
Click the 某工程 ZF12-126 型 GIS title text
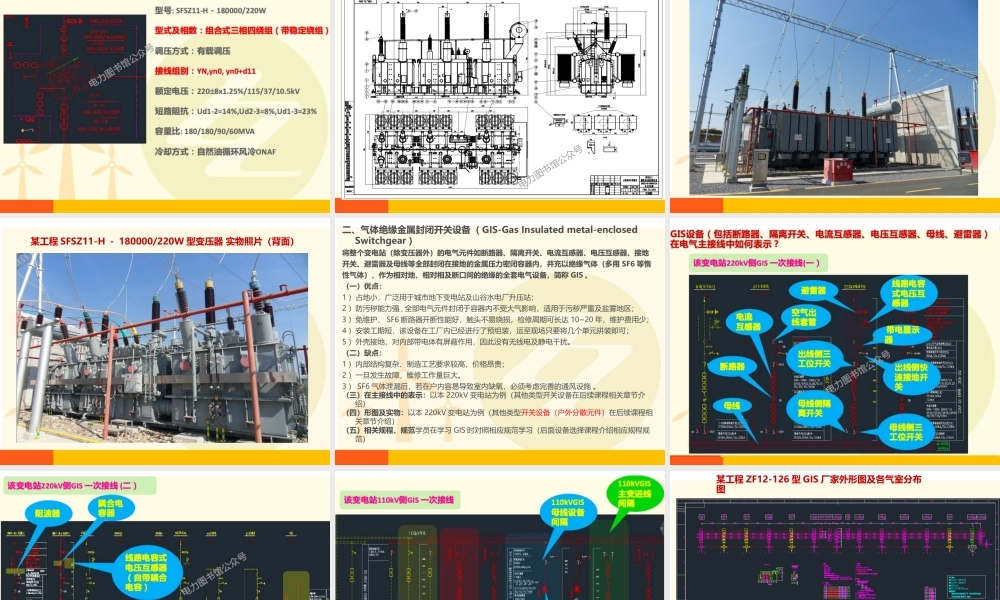coord(820,480)
